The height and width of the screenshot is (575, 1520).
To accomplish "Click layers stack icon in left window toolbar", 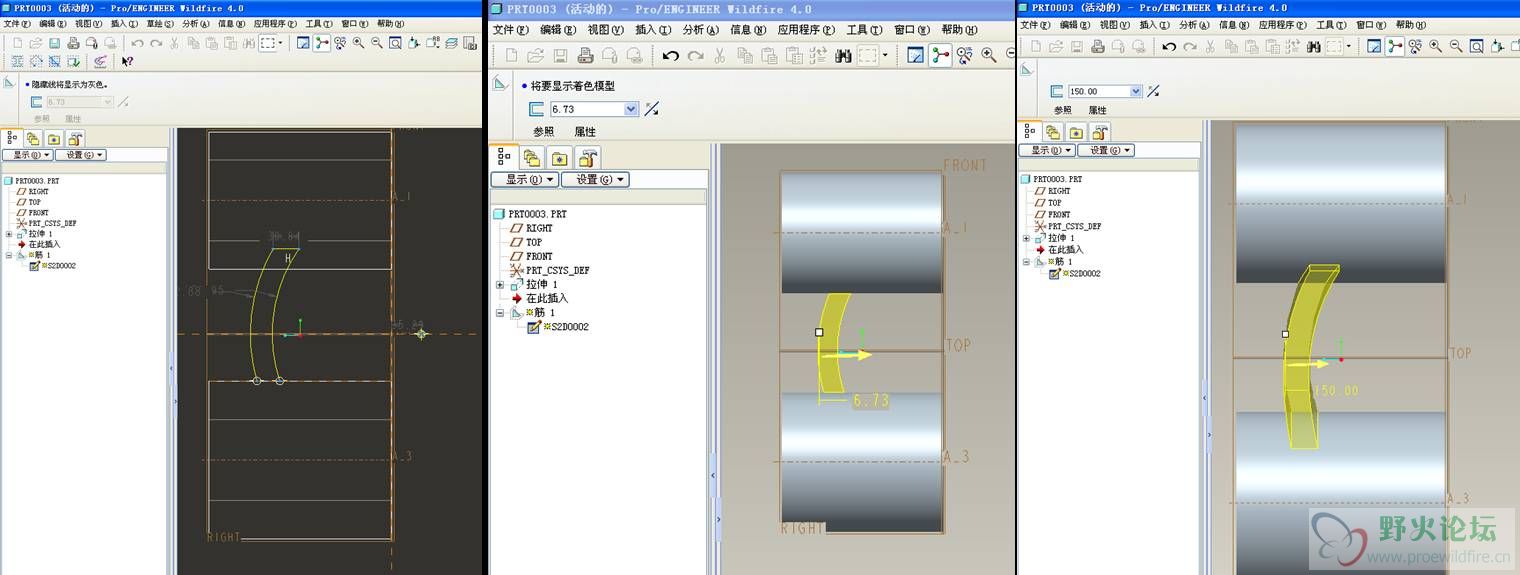I will 451,43.
